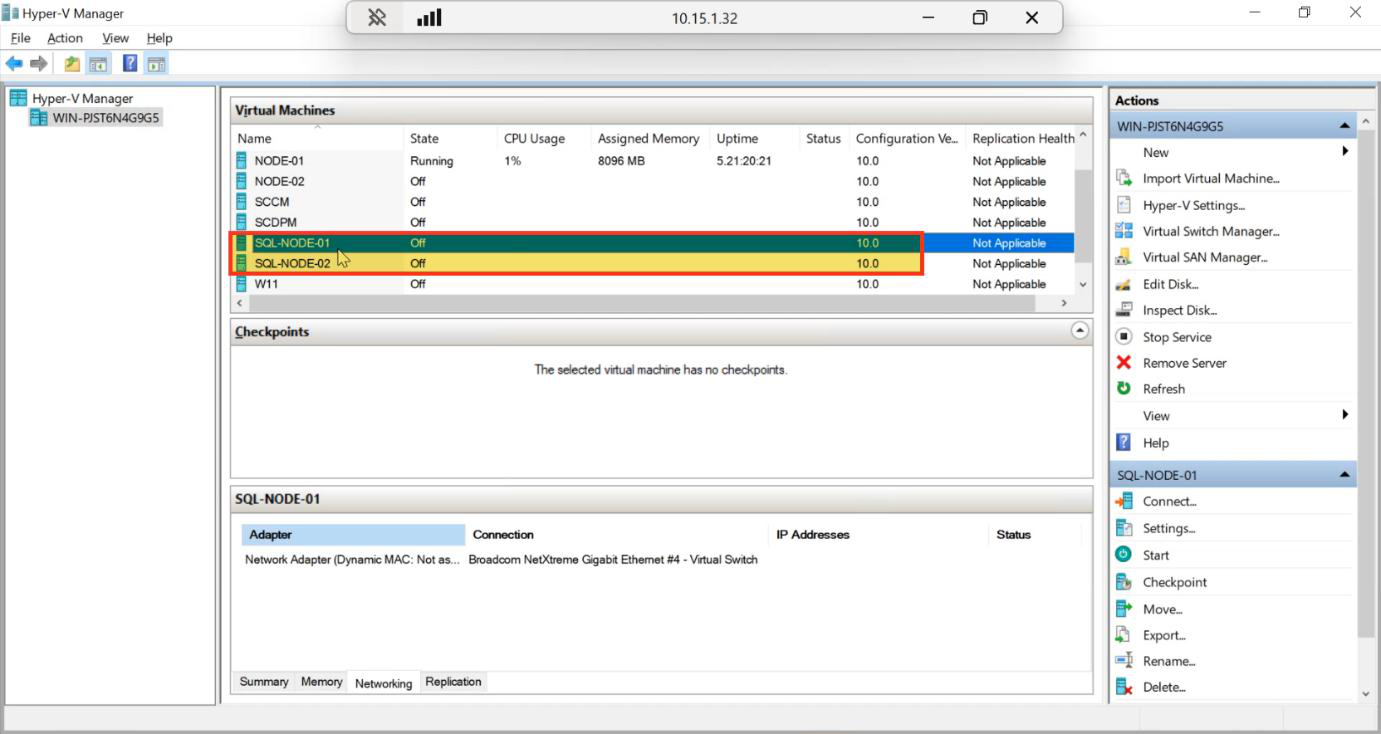Sort by Replication Health column header
The width and height of the screenshot is (1381, 734).
(1023, 139)
